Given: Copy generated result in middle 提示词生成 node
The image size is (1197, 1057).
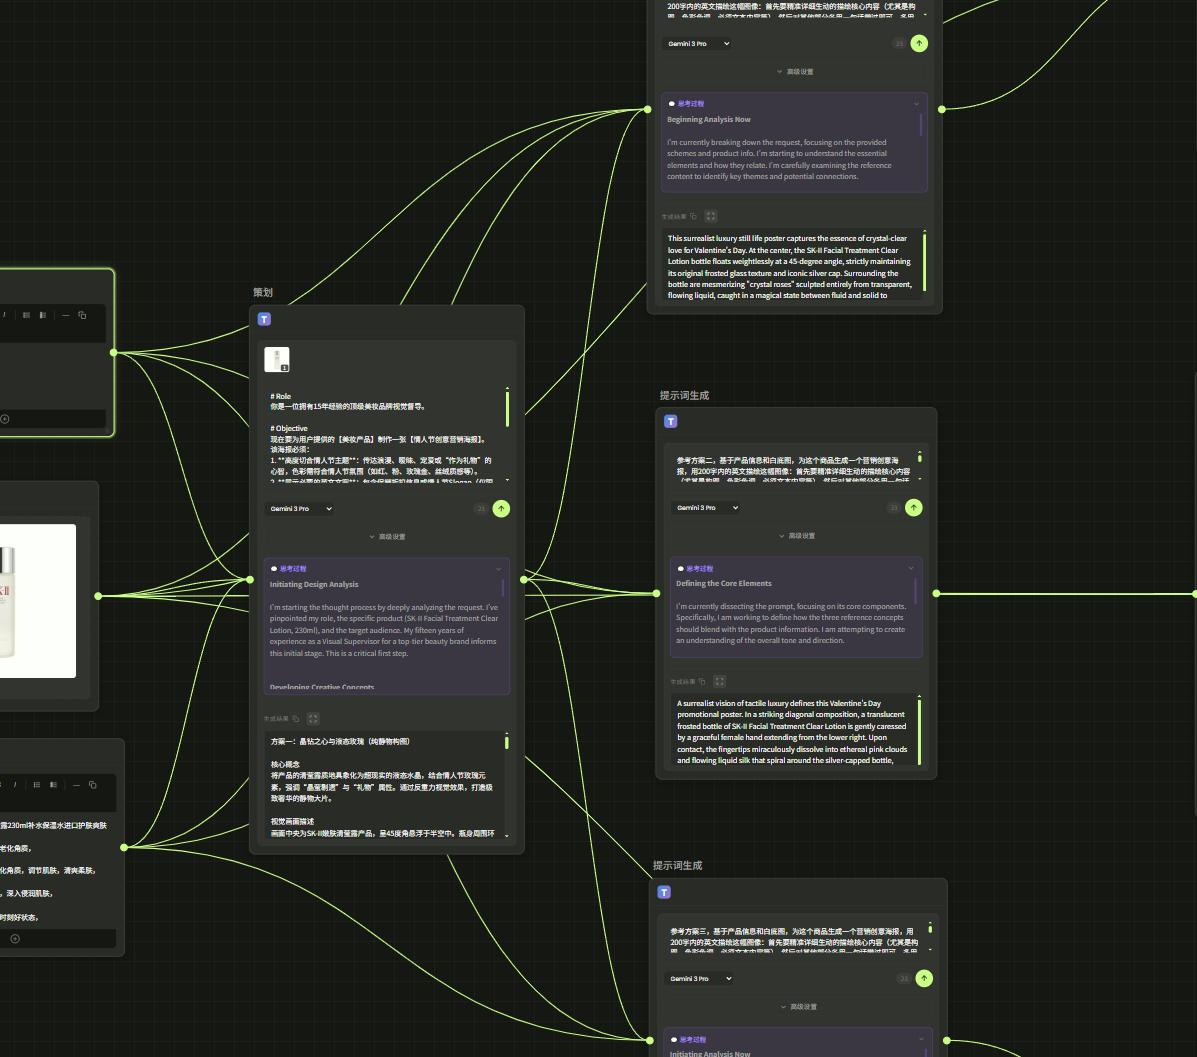Looking at the screenshot, I should tap(702, 682).
